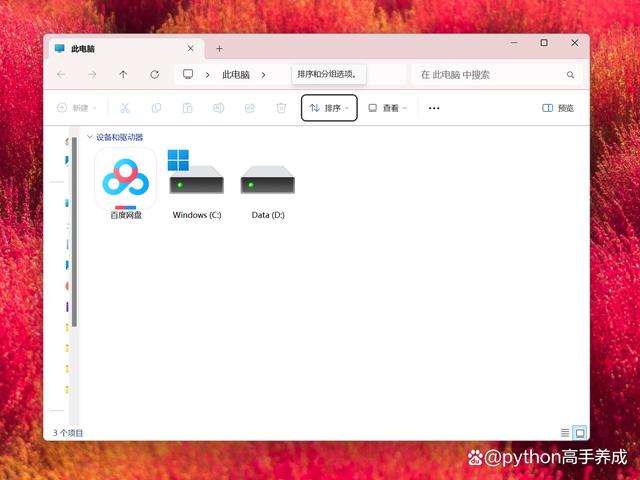This screenshot has height=480, width=640.
Task: Click the Rename icon in toolbar
Action: (x=218, y=108)
